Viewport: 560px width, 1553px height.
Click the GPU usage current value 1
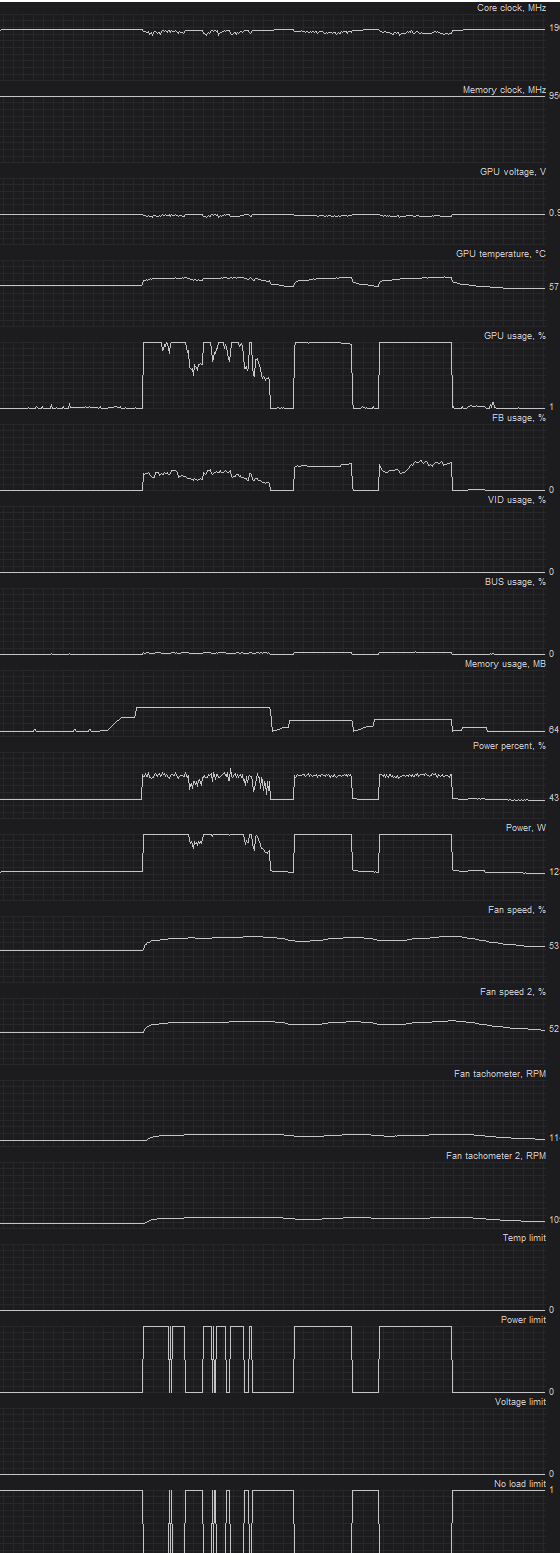click(x=552, y=407)
